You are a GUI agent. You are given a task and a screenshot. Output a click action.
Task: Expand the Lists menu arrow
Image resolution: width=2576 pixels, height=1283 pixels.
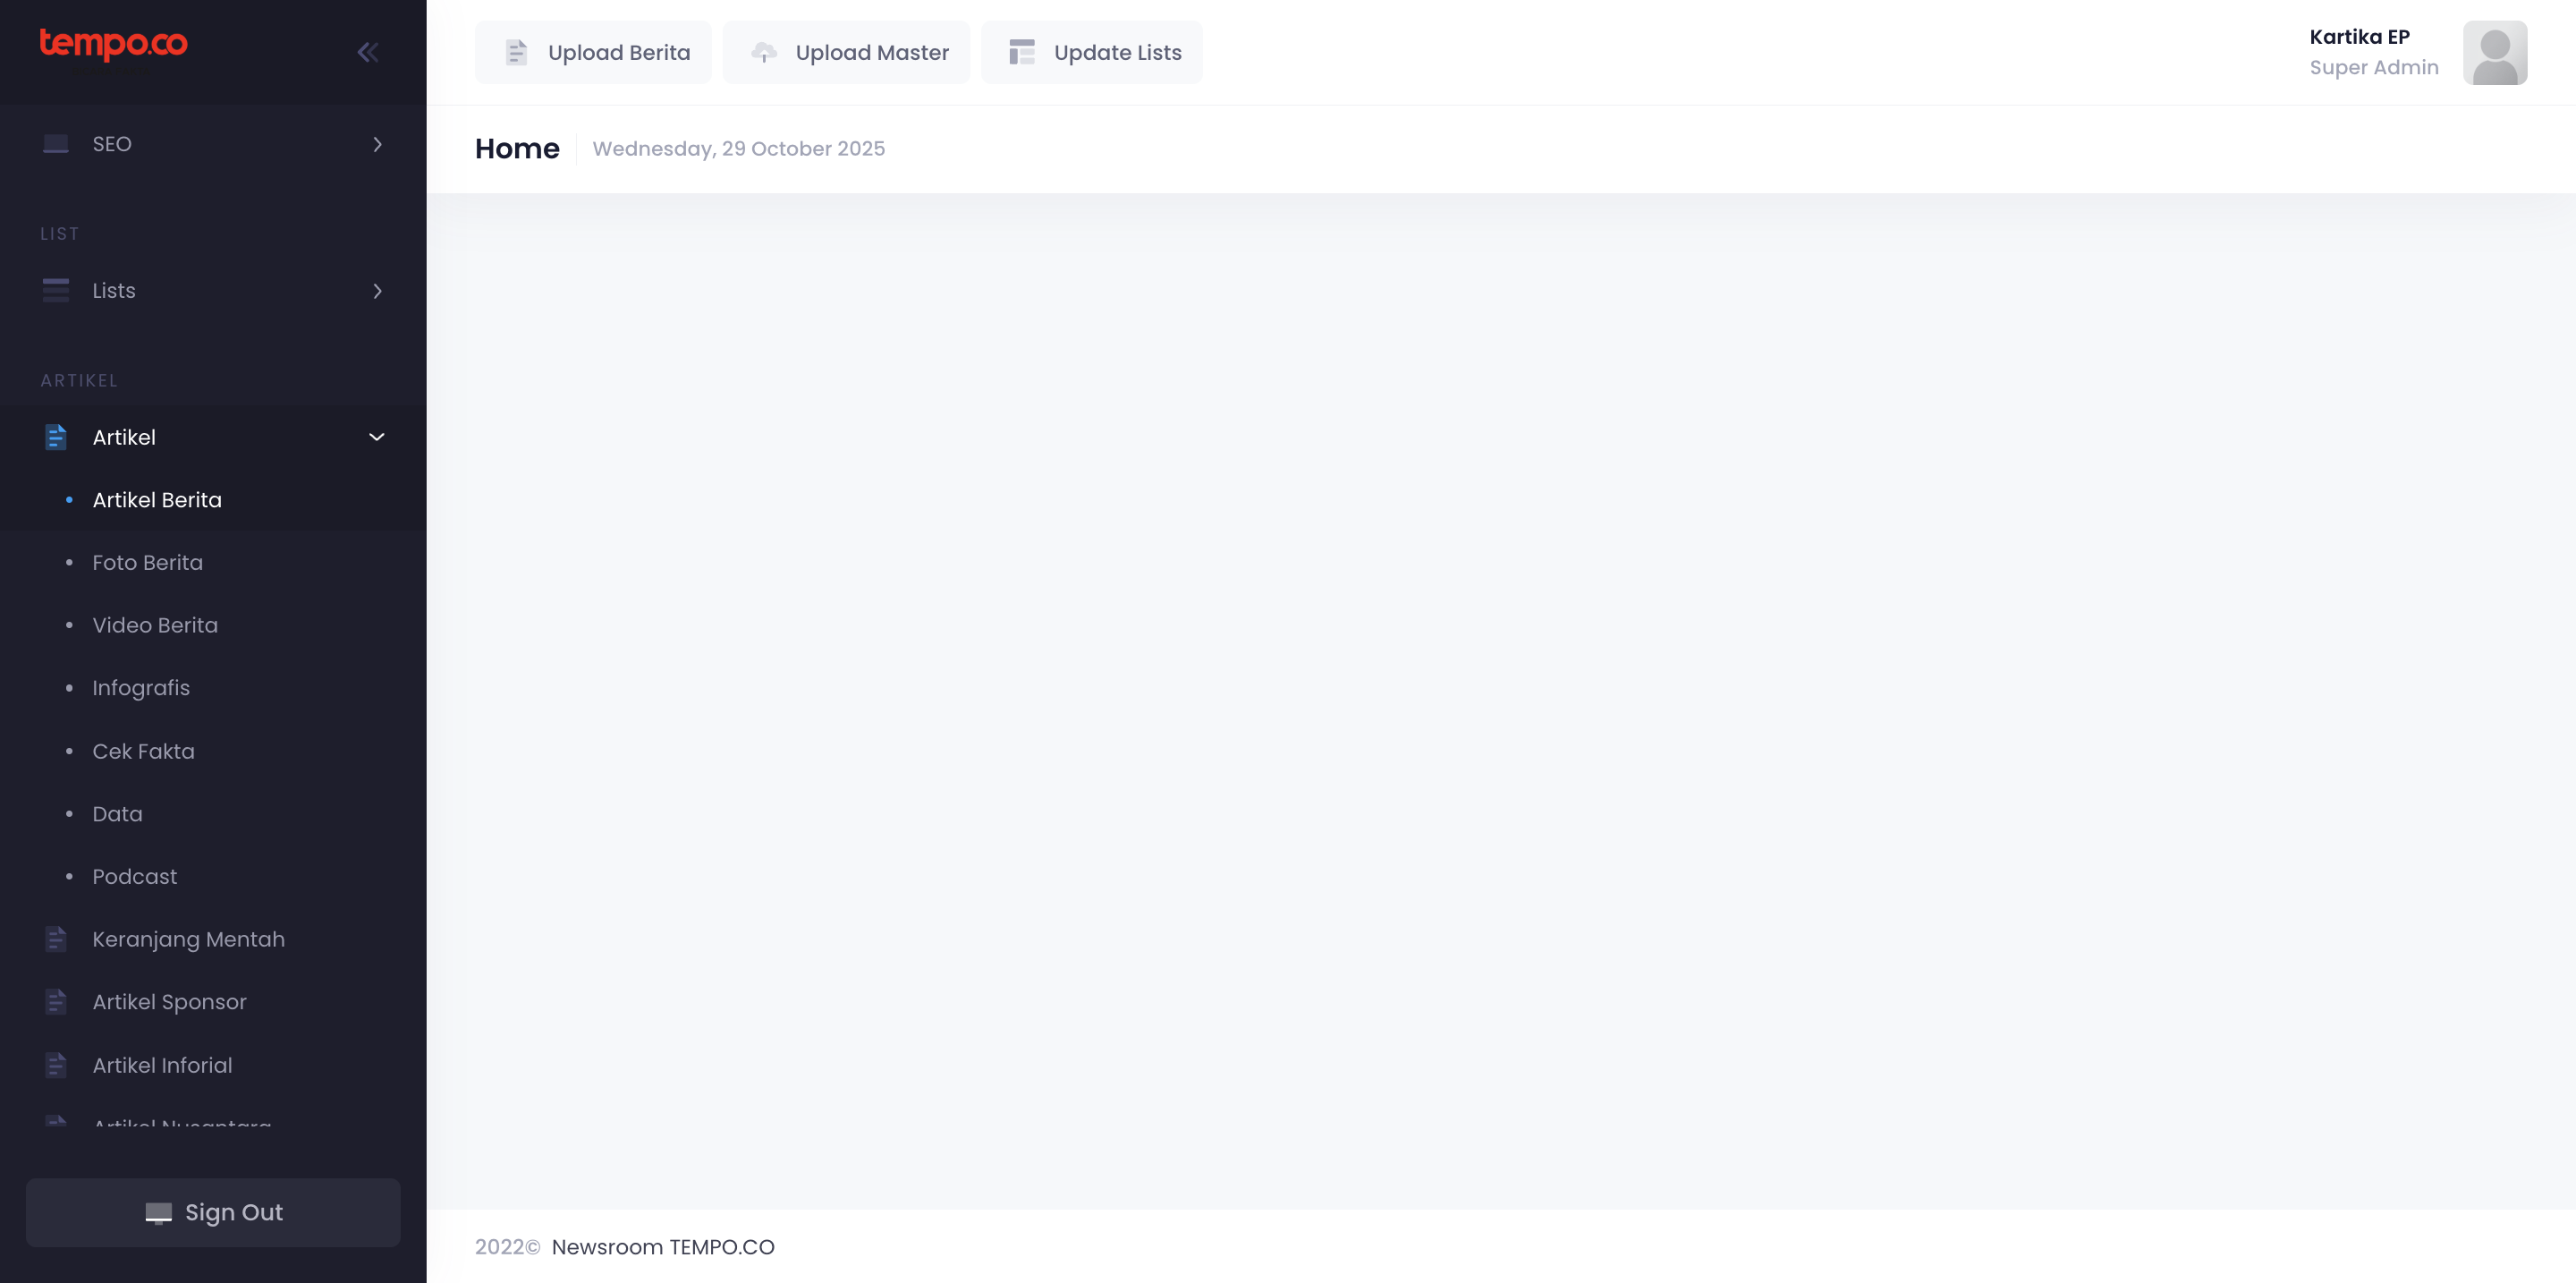coord(377,291)
